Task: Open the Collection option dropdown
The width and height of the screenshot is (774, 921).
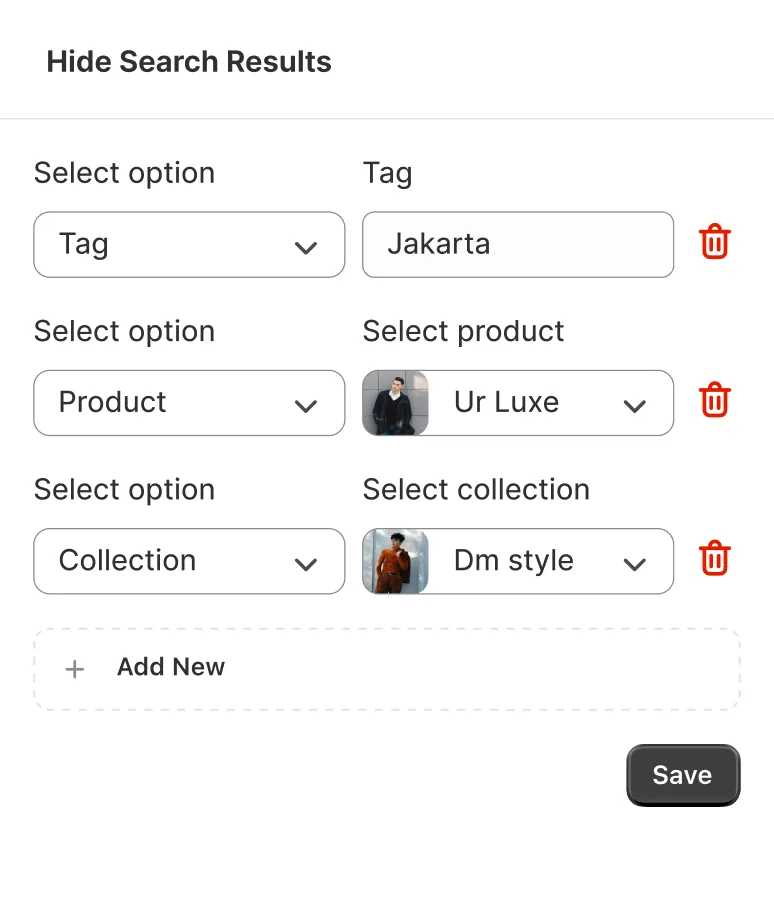Action: point(188,560)
